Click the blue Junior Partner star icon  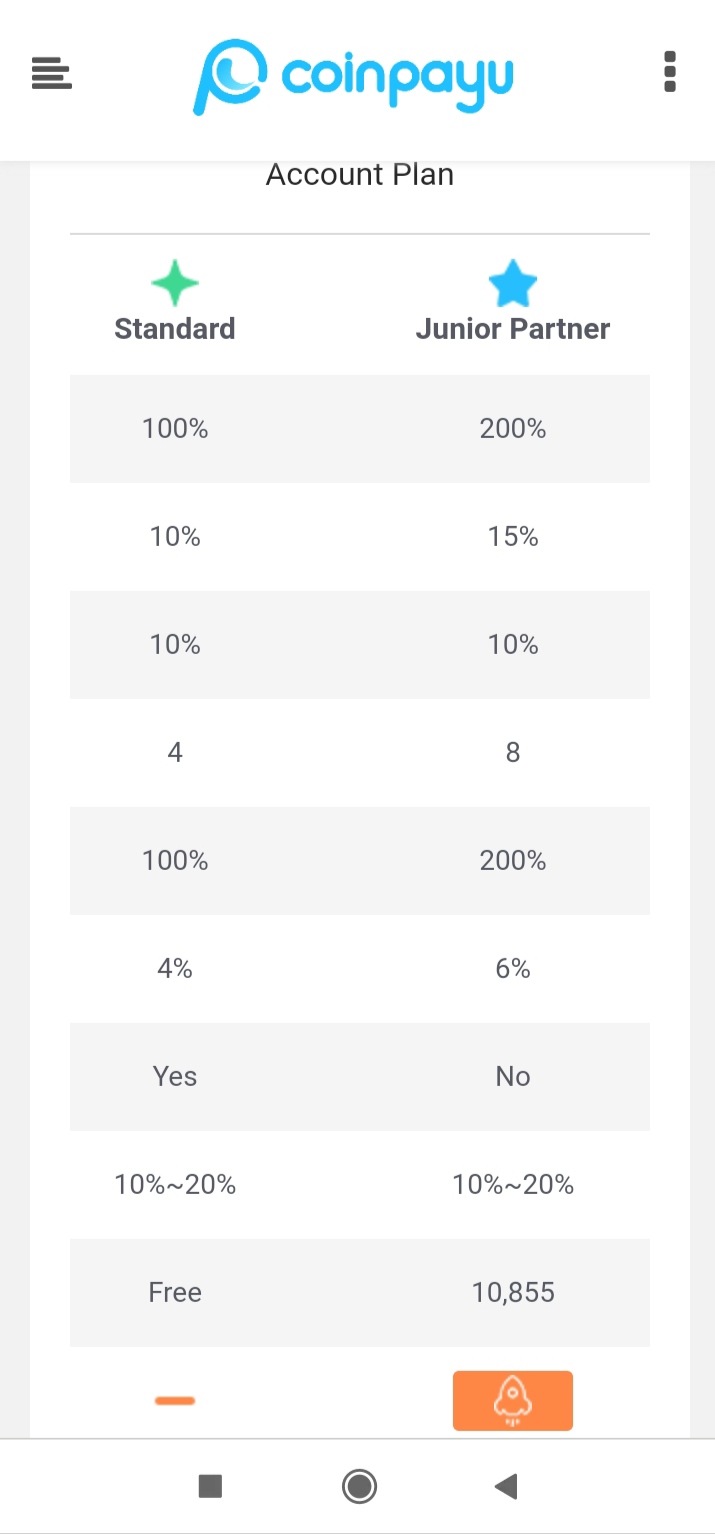click(x=513, y=284)
